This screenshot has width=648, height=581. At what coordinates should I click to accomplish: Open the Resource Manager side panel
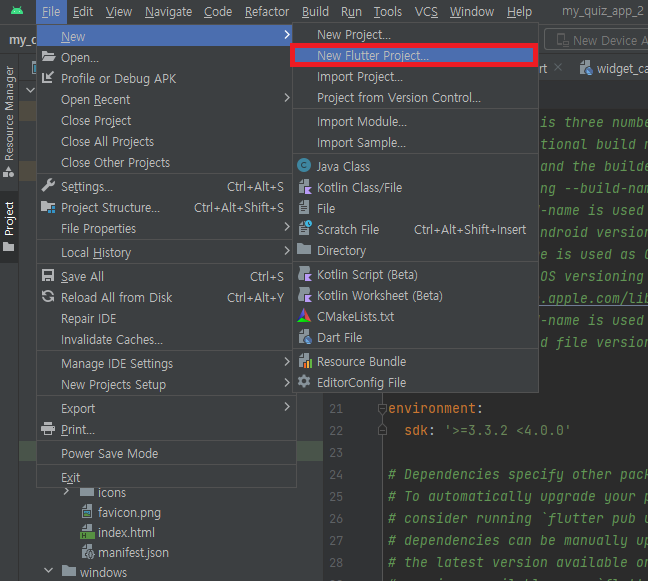point(9,121)
